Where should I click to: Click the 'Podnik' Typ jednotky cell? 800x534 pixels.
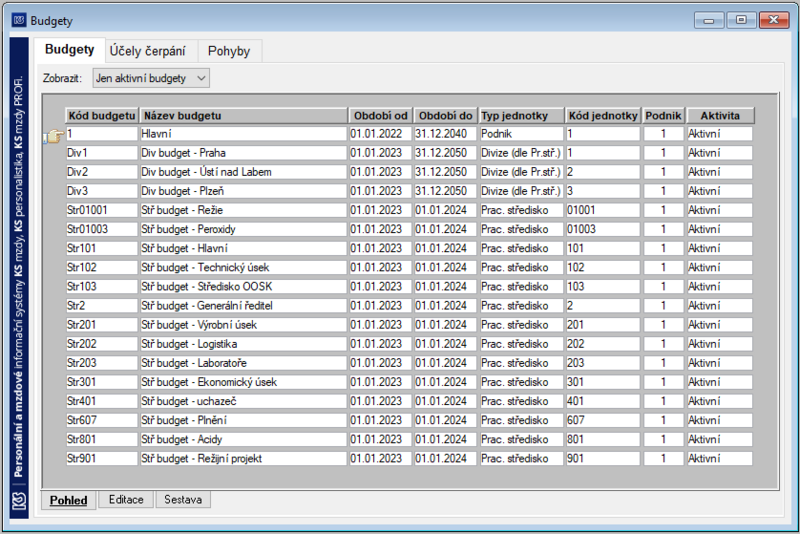point(521,134)
